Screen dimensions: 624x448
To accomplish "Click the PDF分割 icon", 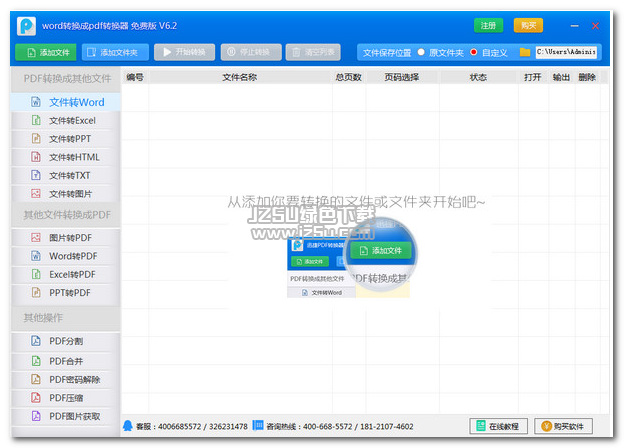I will point(36,341).
